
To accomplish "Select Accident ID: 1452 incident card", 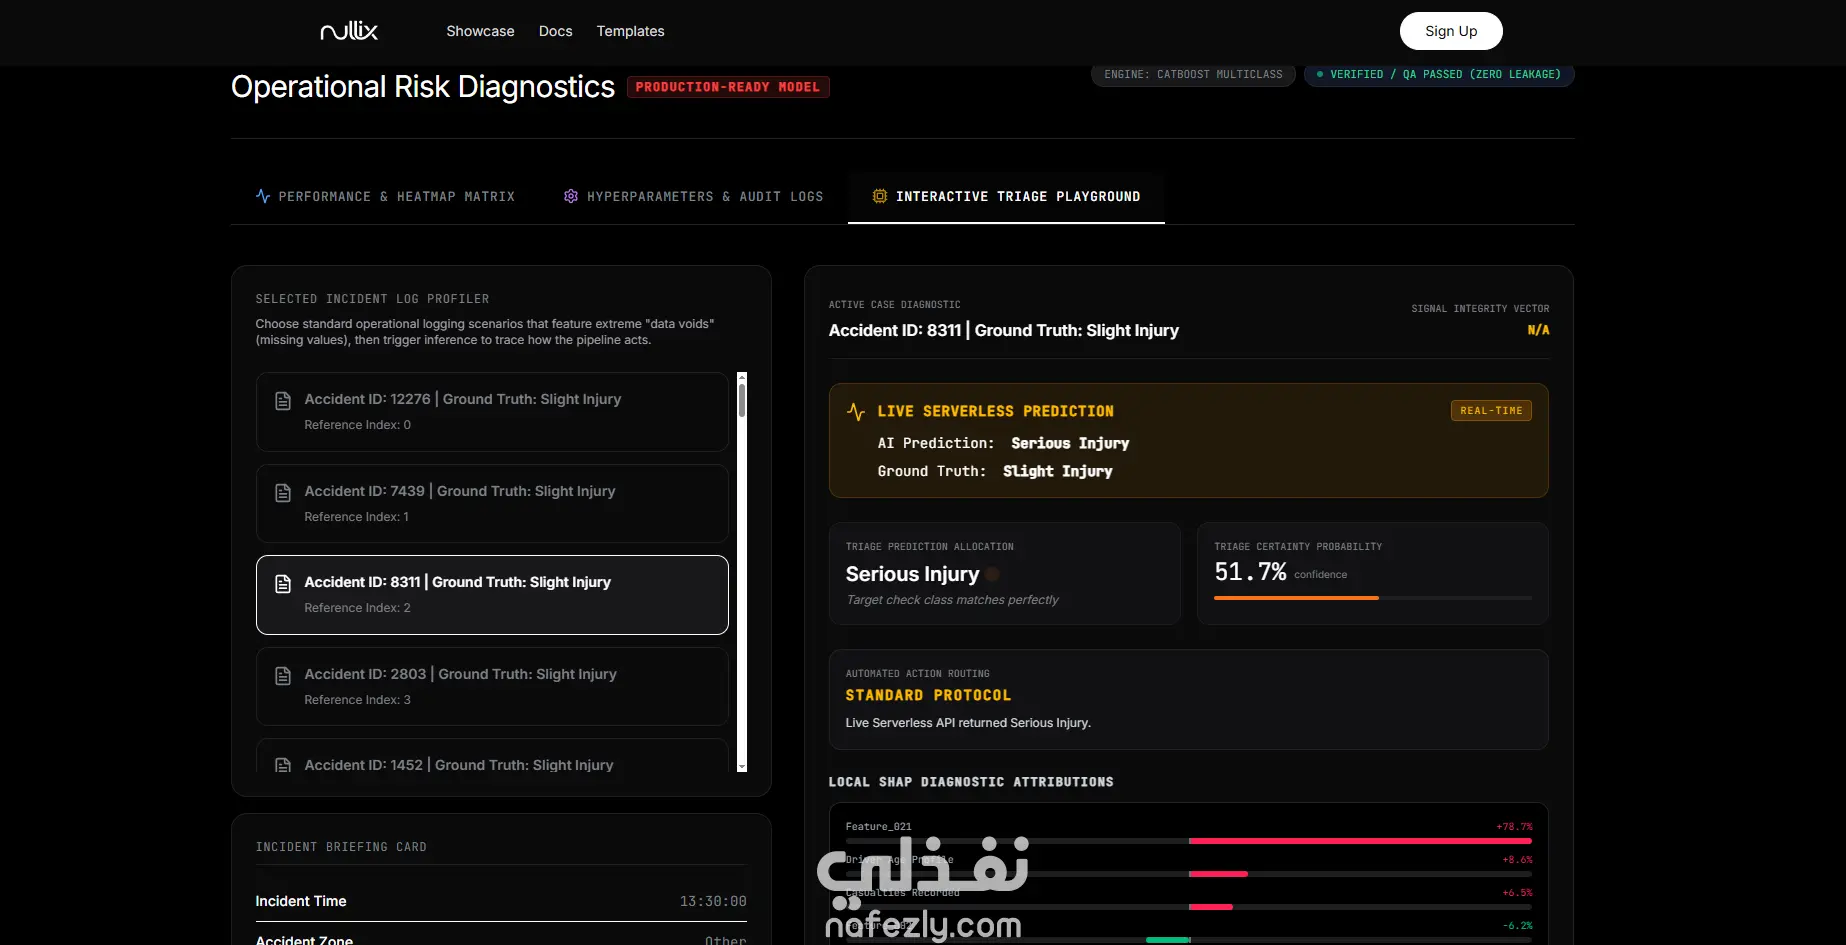I will 492,756.
